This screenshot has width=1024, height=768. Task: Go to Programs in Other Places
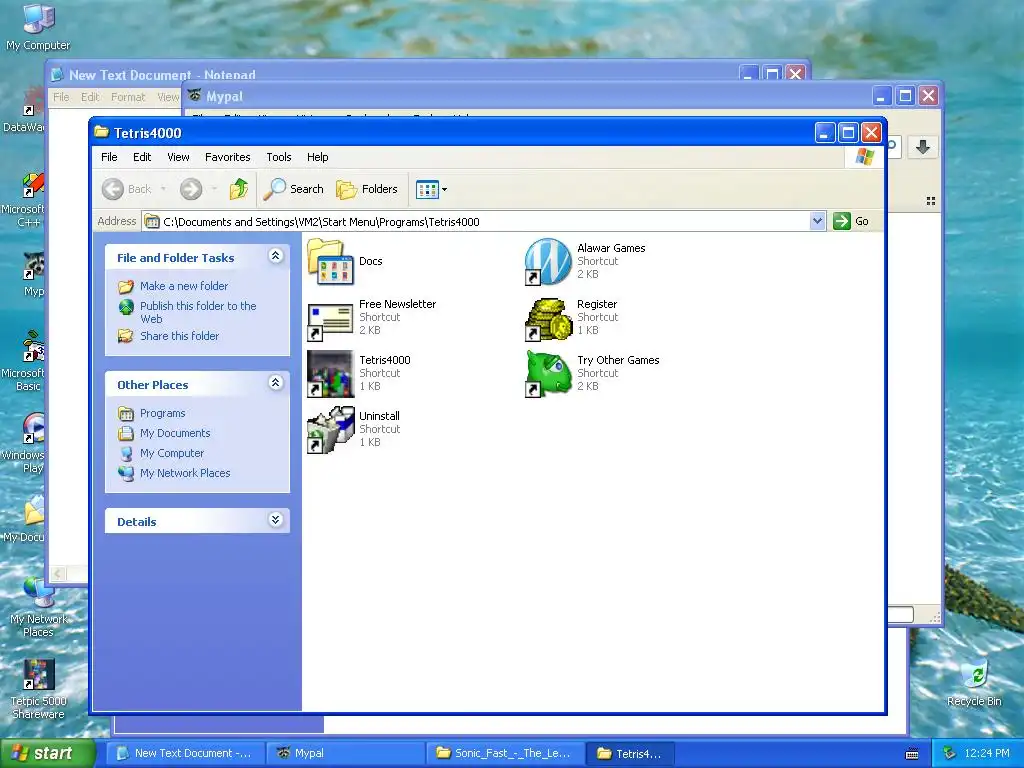pos(162,413)
